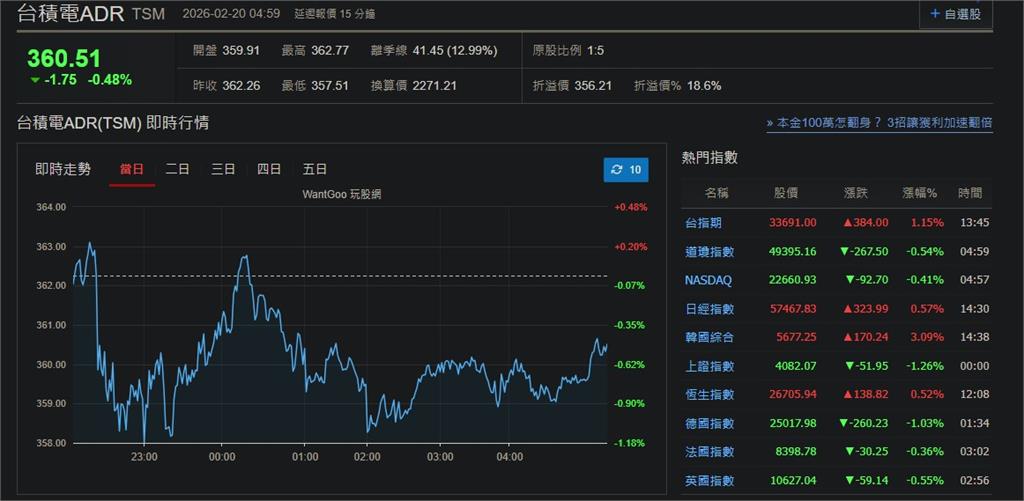Screen dimensions: 1024x501
Task: Click the TSM ticker symbol in header
Action: click(x=149, y=14)
